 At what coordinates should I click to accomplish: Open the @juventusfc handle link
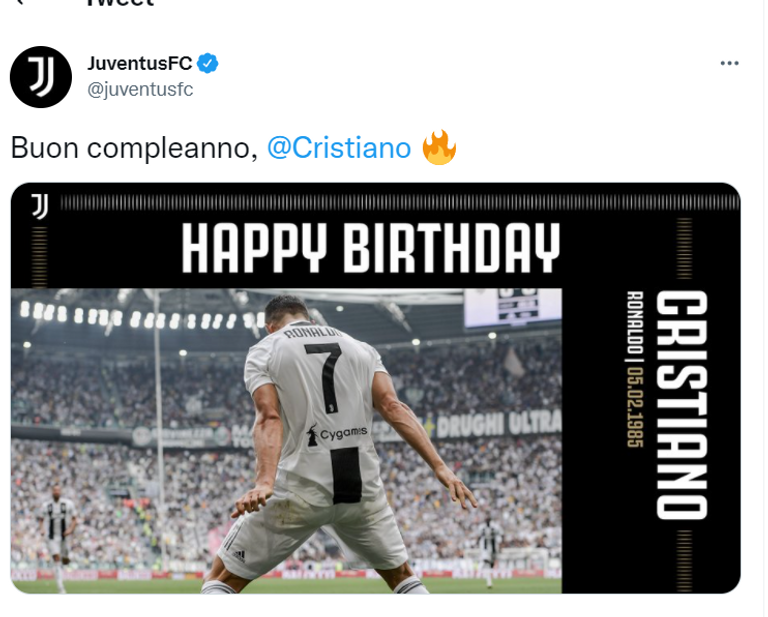coord(140,90)
